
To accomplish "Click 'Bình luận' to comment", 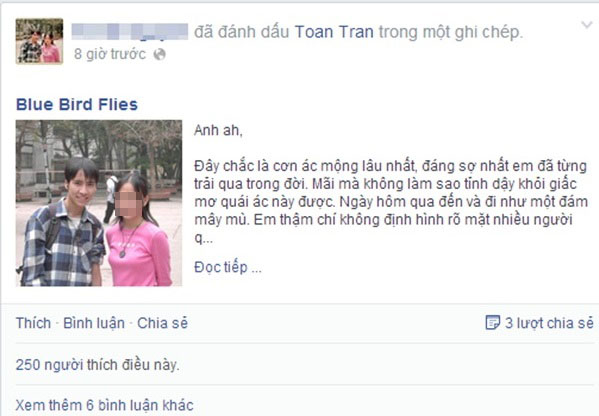I will (x=94, y=323).
